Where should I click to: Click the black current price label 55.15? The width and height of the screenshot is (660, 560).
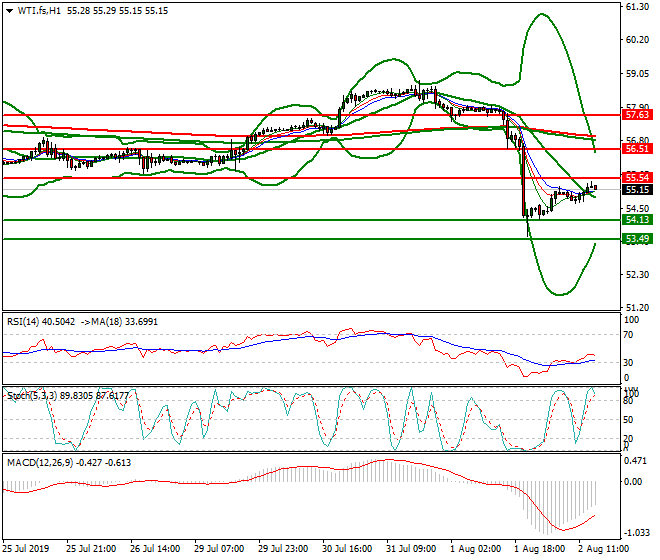coord(637,189)
